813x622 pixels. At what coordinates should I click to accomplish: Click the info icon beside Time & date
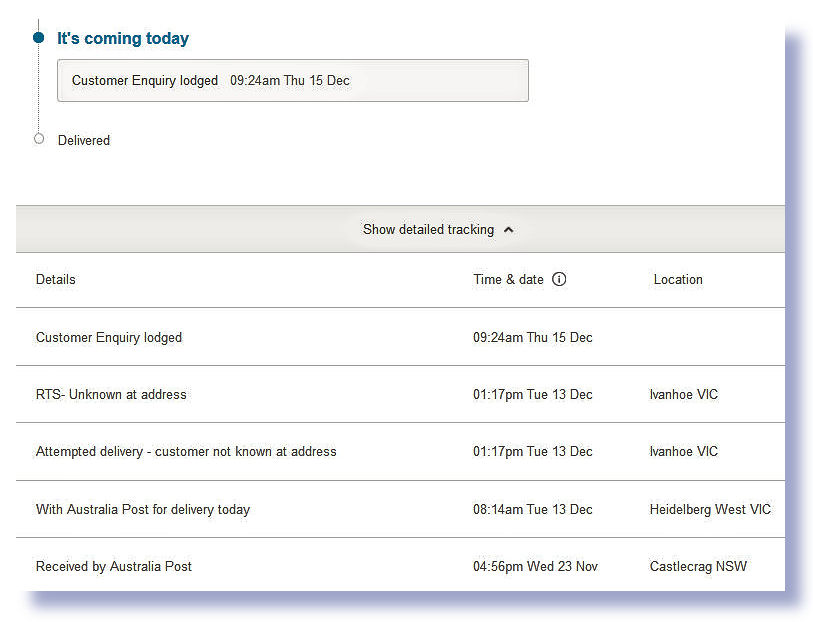(x=559, y=280)
